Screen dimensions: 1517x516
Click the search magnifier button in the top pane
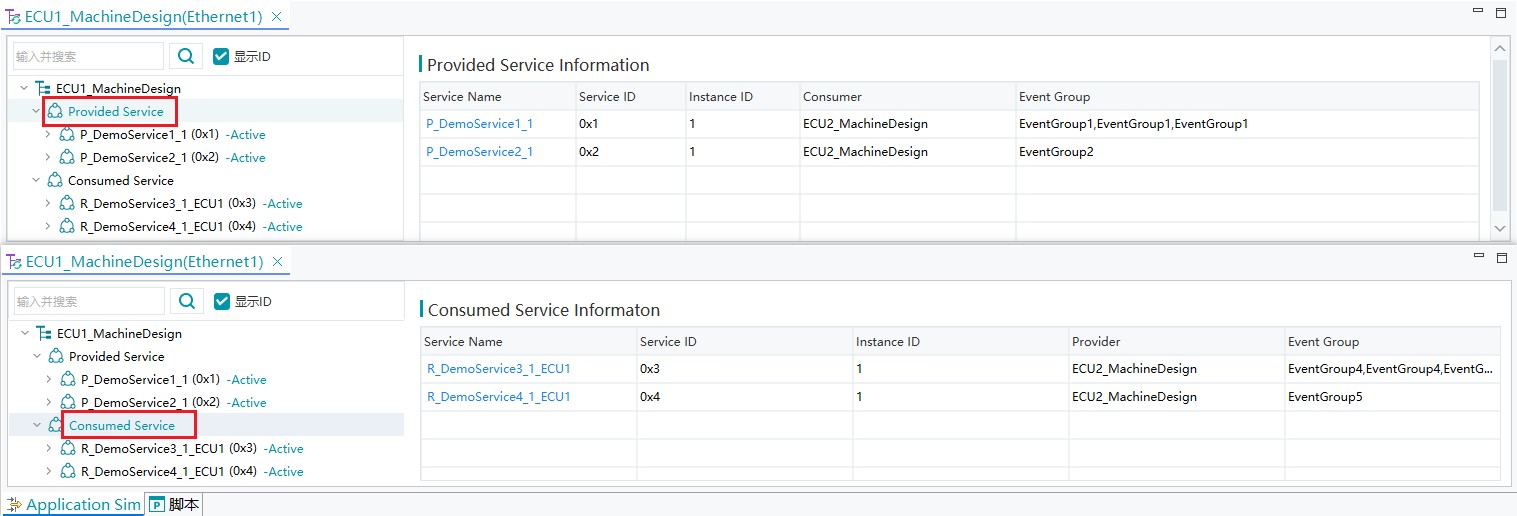[x=186, y=56]
